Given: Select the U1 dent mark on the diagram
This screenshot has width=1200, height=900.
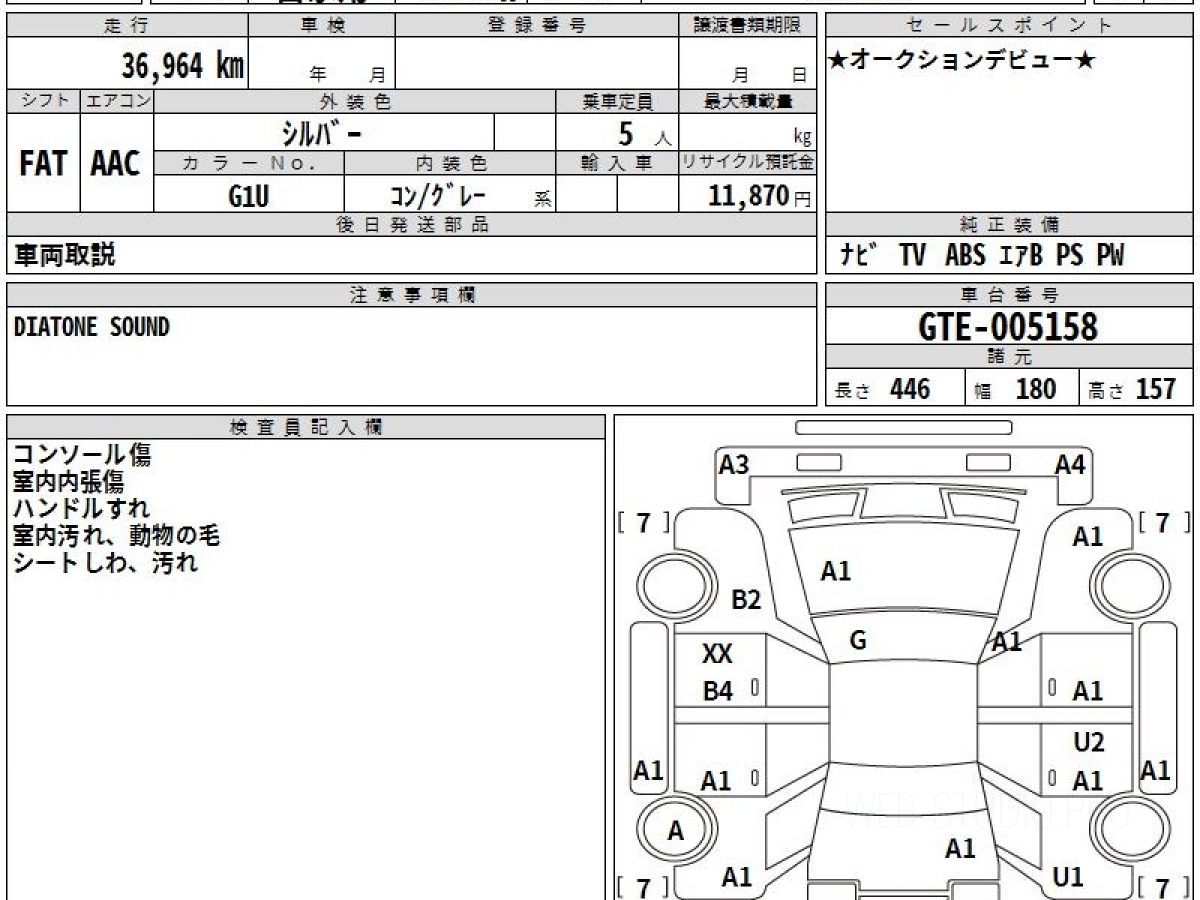Looking at the screenshot, I should (1068, 878).
